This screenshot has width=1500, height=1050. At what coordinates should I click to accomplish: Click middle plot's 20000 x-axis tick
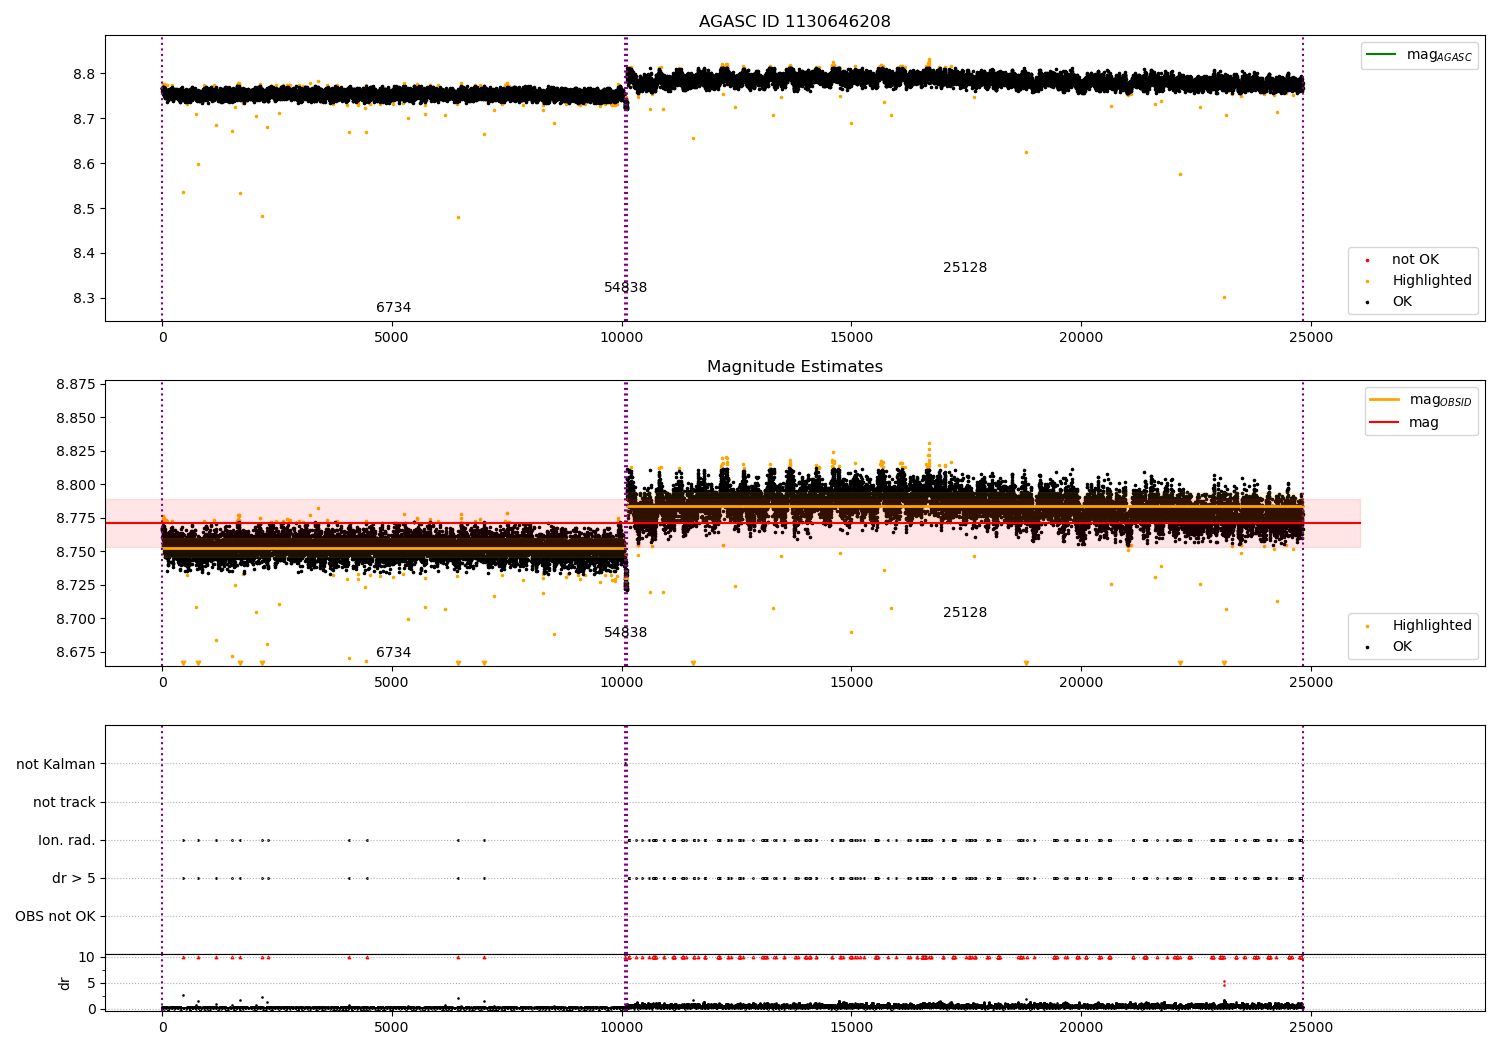(1081, 683)
